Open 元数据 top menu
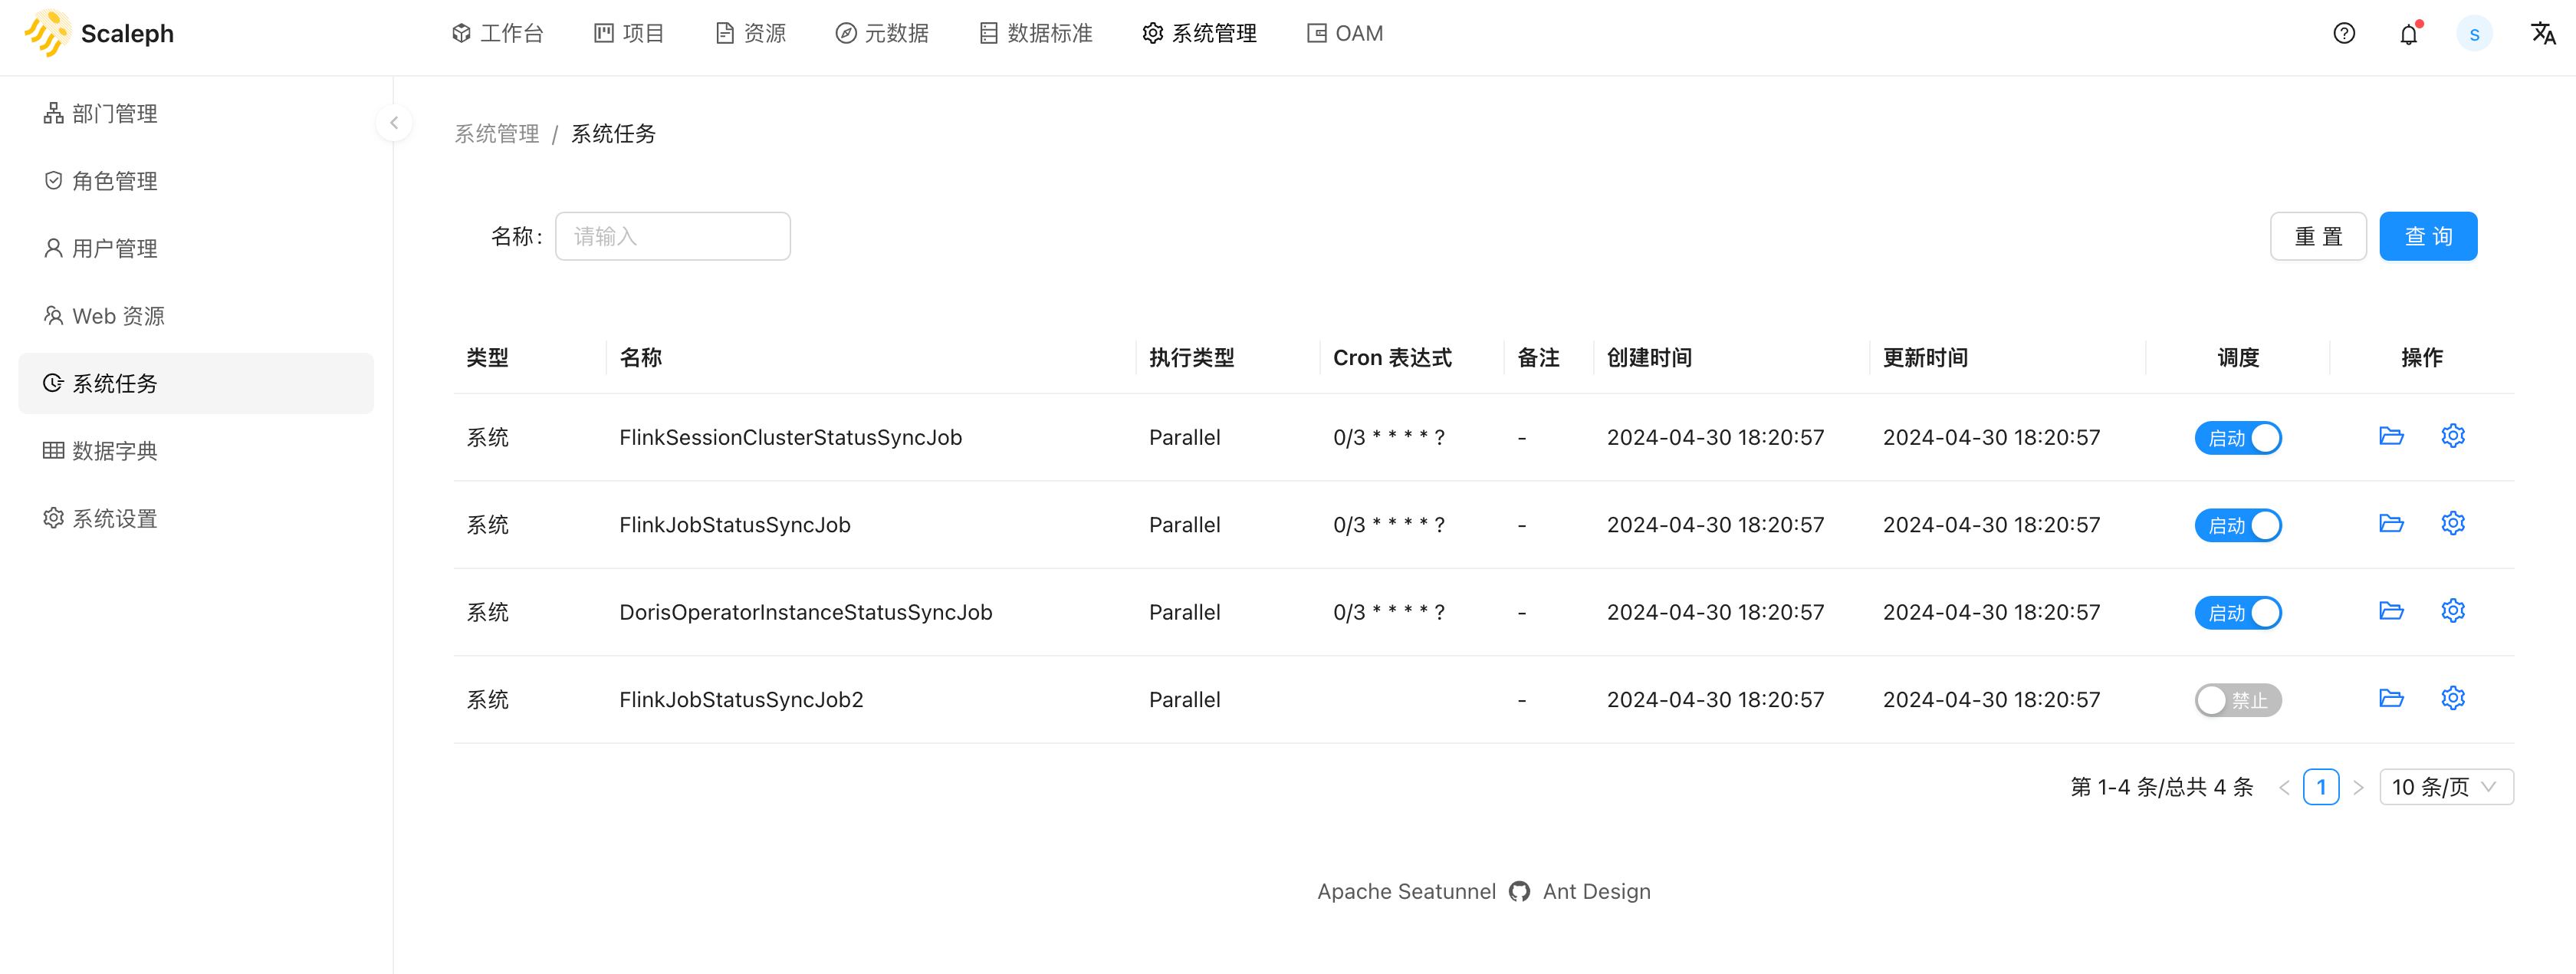 882,34
